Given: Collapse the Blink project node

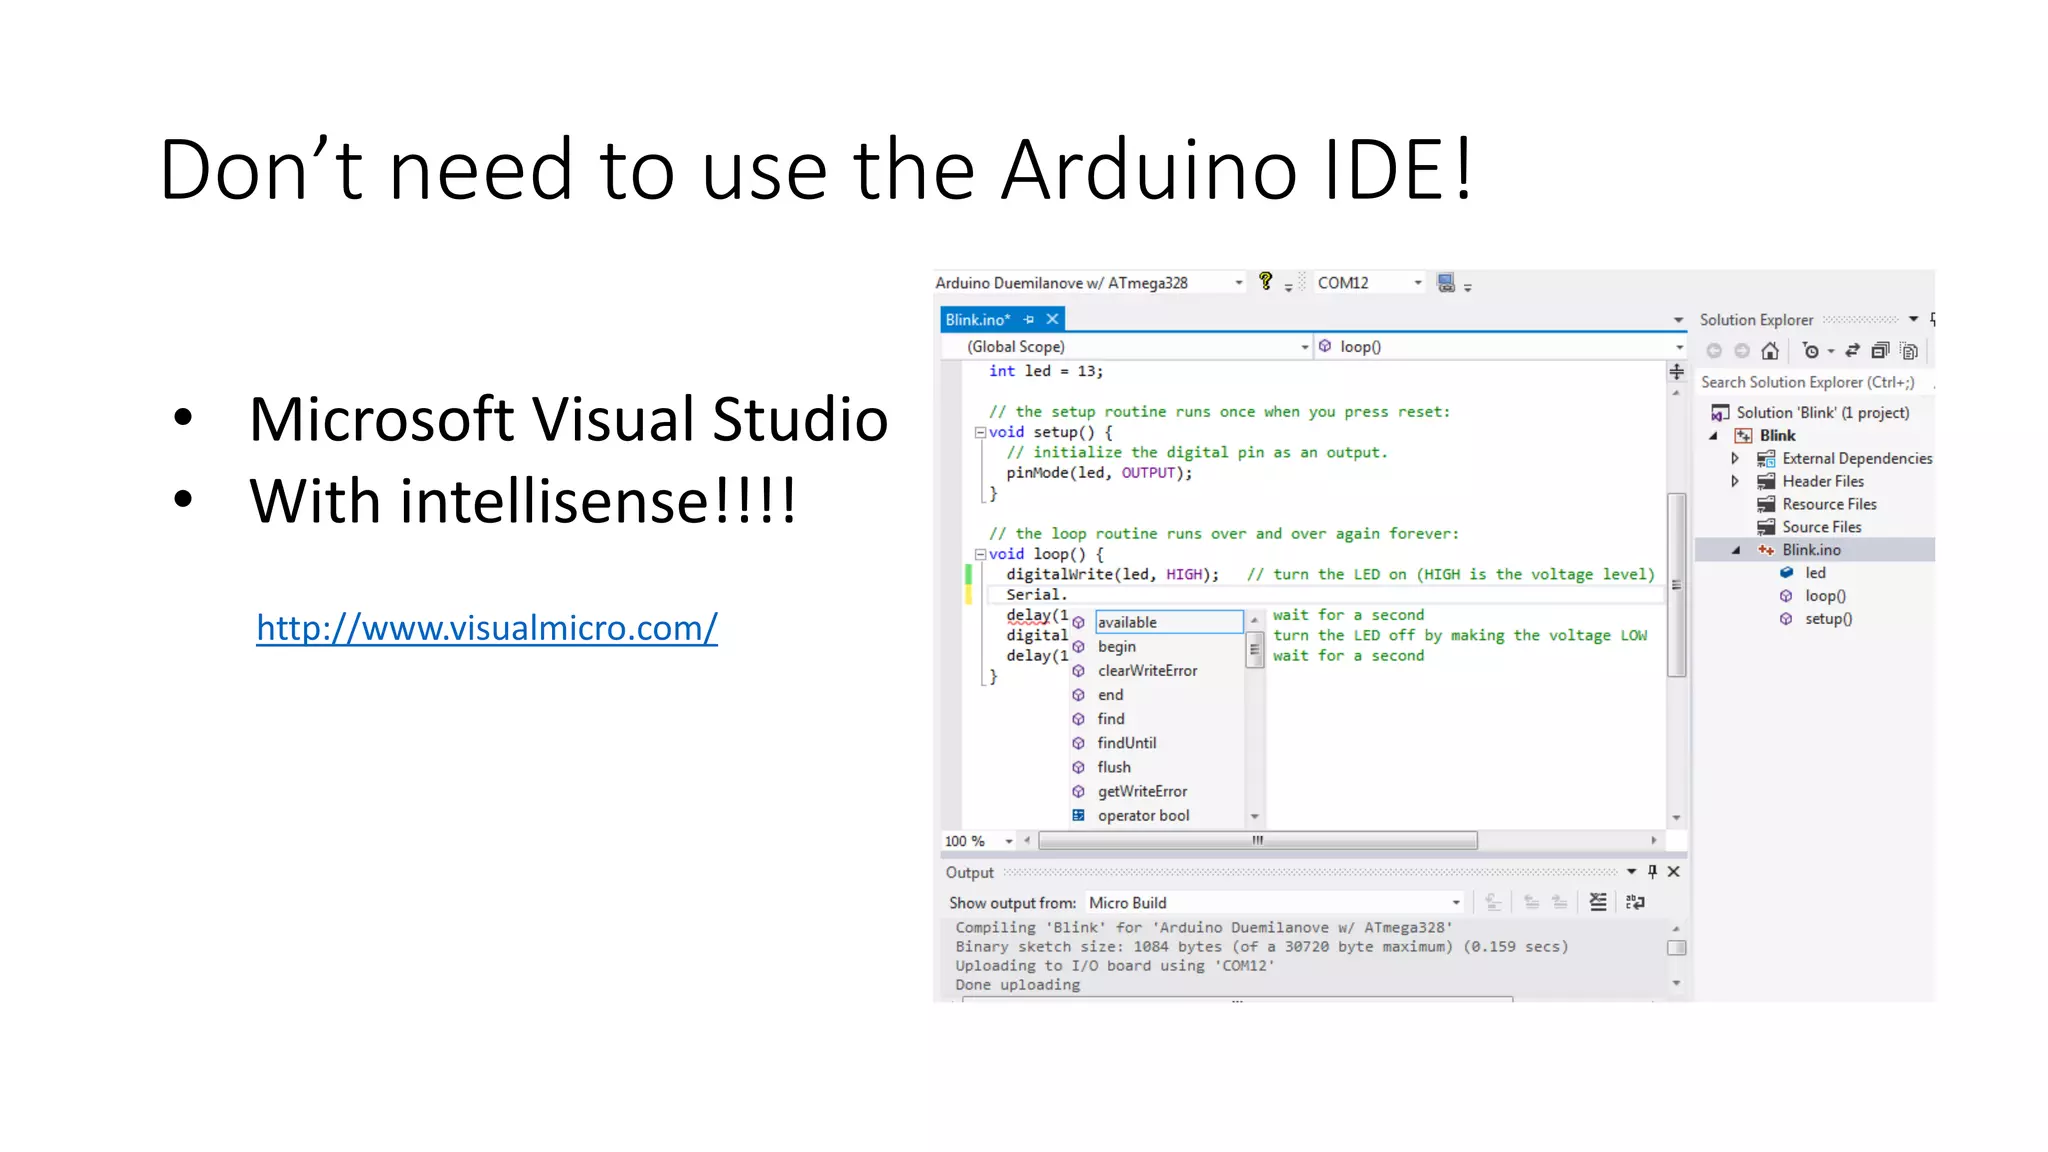Looking at the screenshot, I should click(1713, 436).
